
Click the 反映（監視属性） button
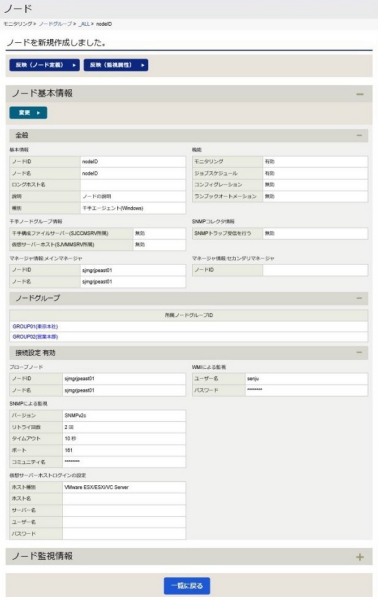pos(116,65)
